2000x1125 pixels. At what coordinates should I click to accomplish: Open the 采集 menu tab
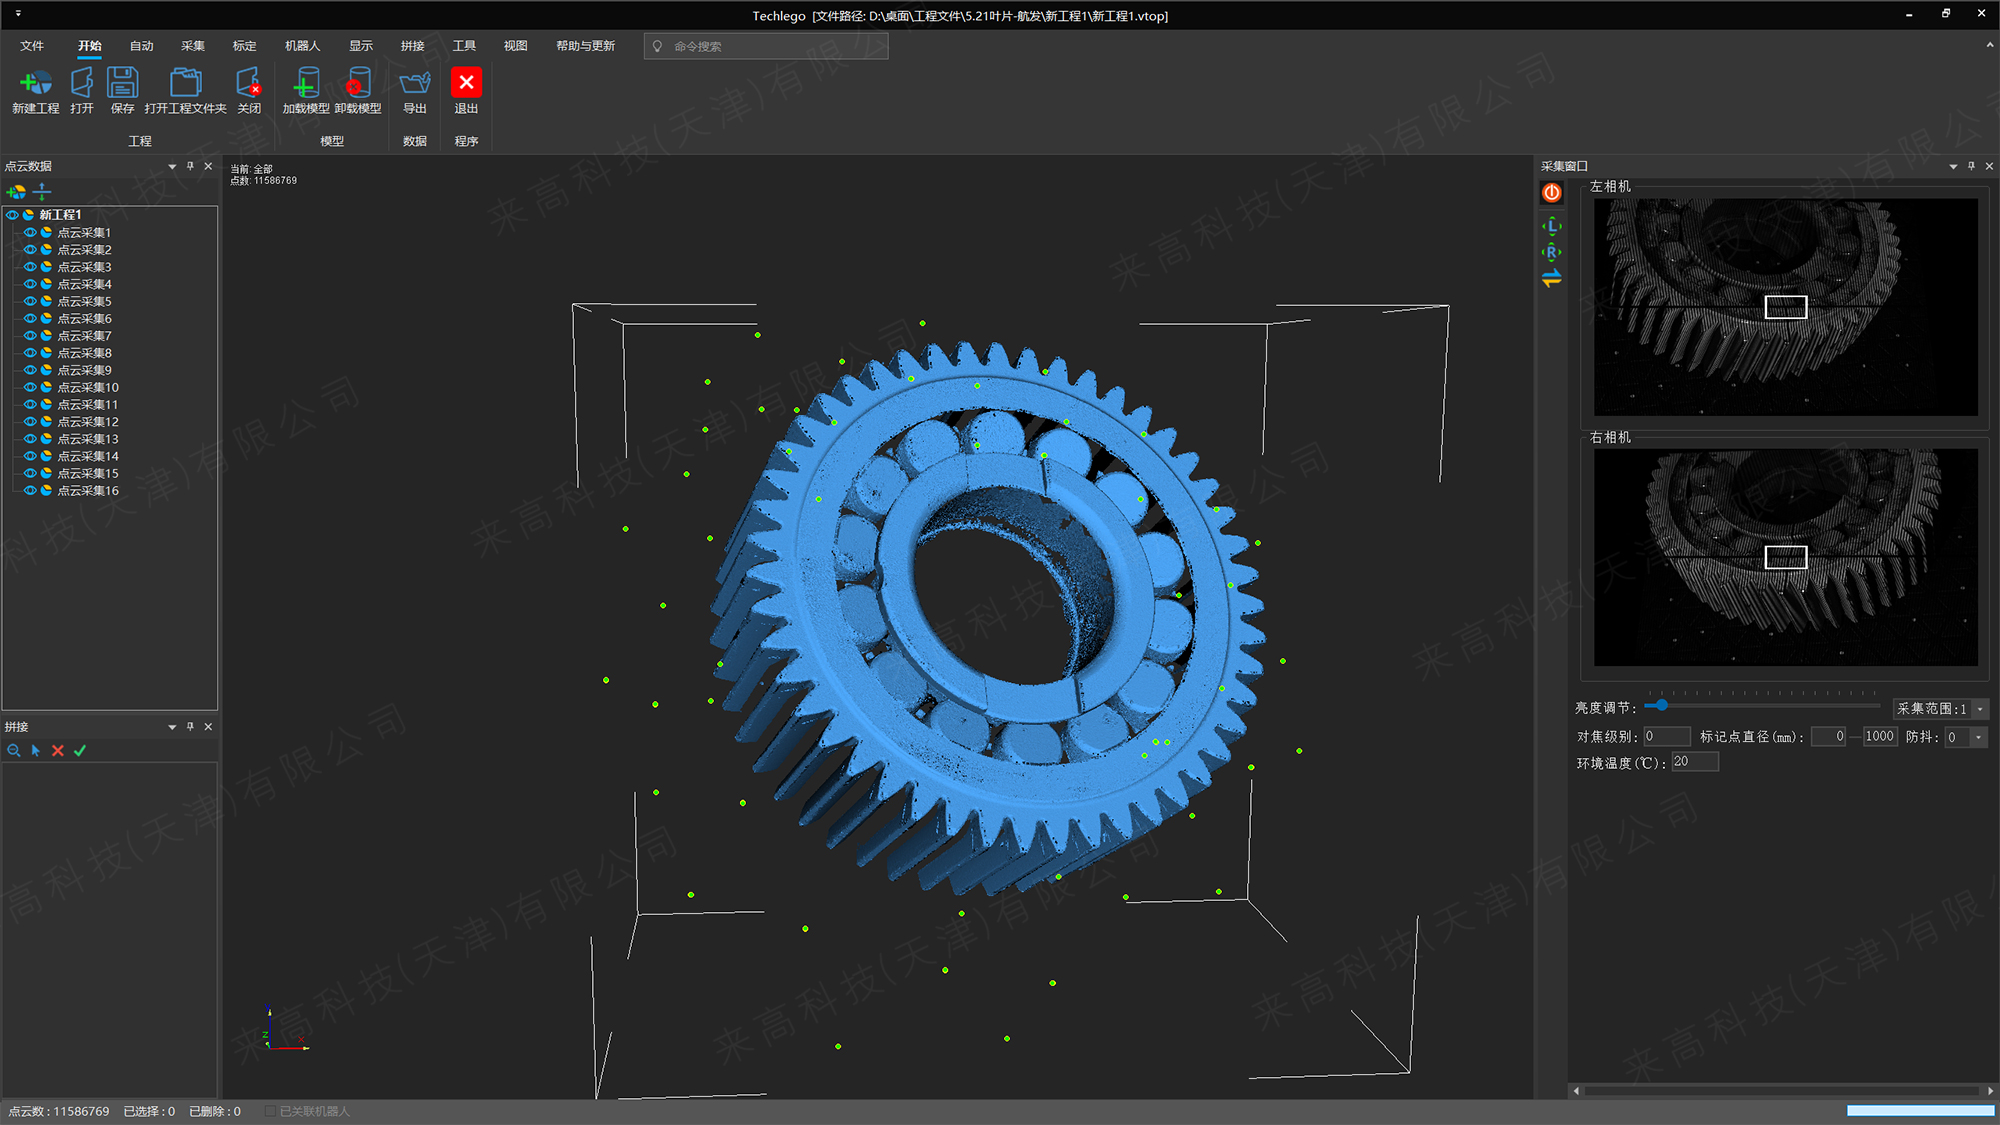click(x=193, y=46)
